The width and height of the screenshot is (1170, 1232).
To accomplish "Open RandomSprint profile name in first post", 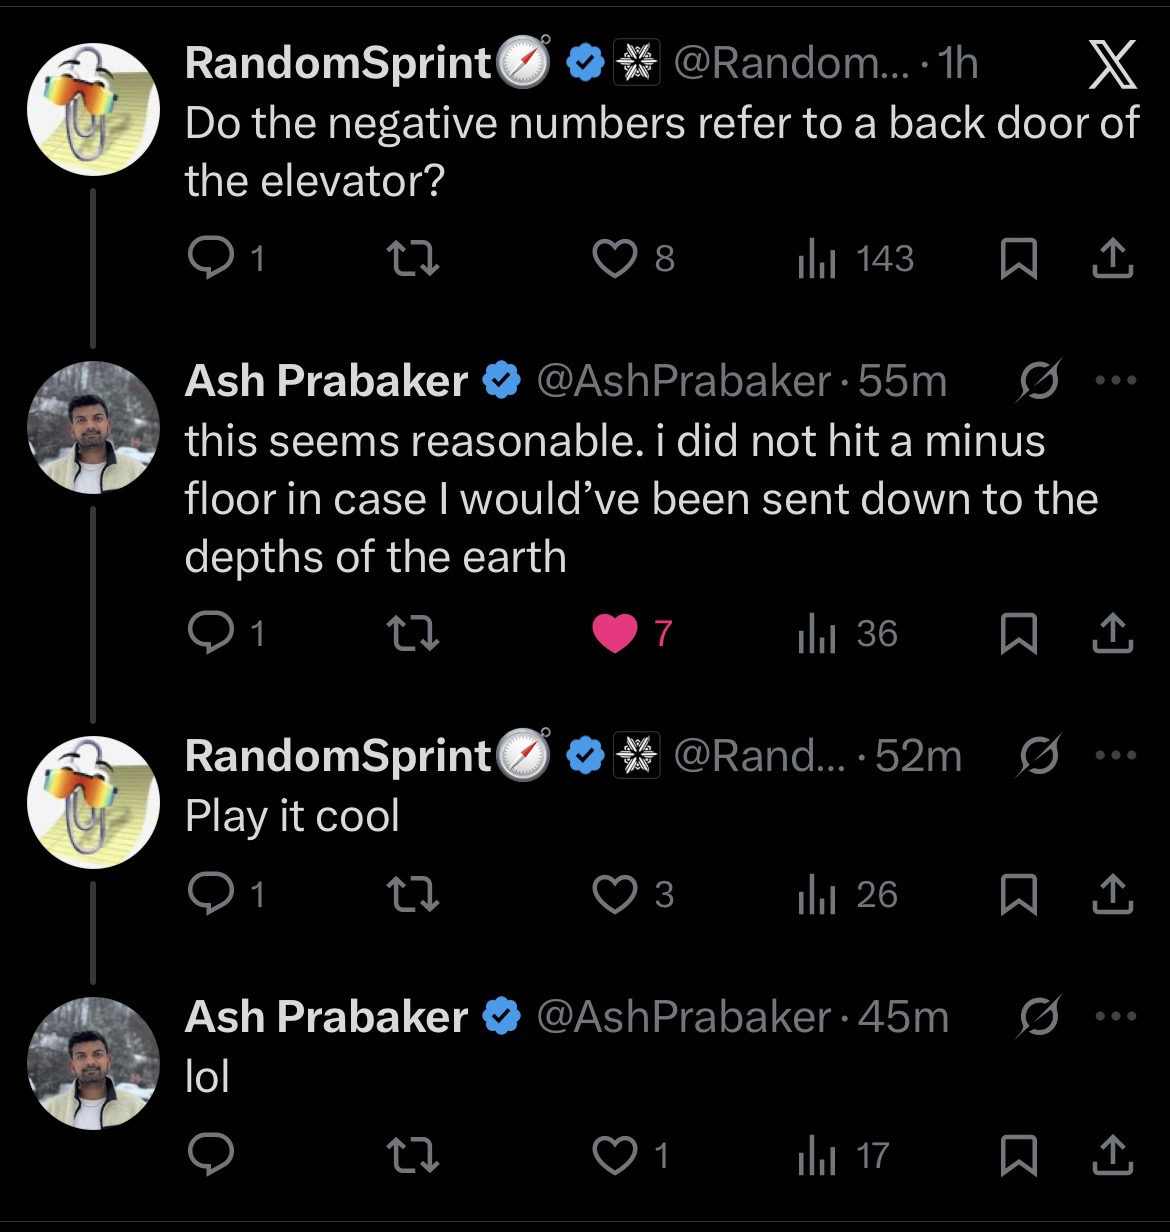I will (338, 64).
